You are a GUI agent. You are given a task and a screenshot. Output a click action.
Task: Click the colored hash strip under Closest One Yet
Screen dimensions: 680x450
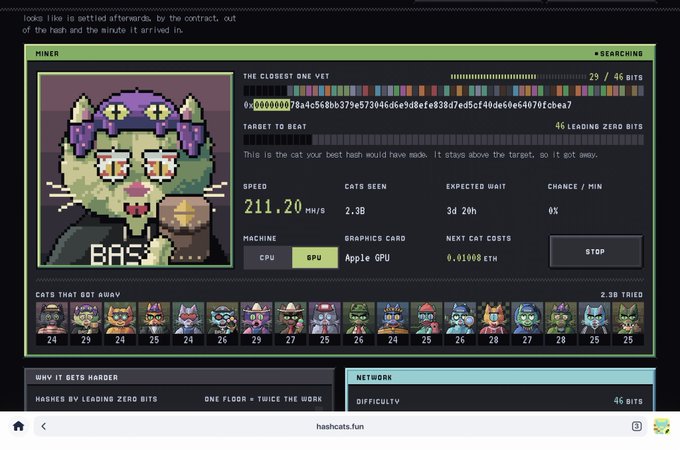[443, 91]
